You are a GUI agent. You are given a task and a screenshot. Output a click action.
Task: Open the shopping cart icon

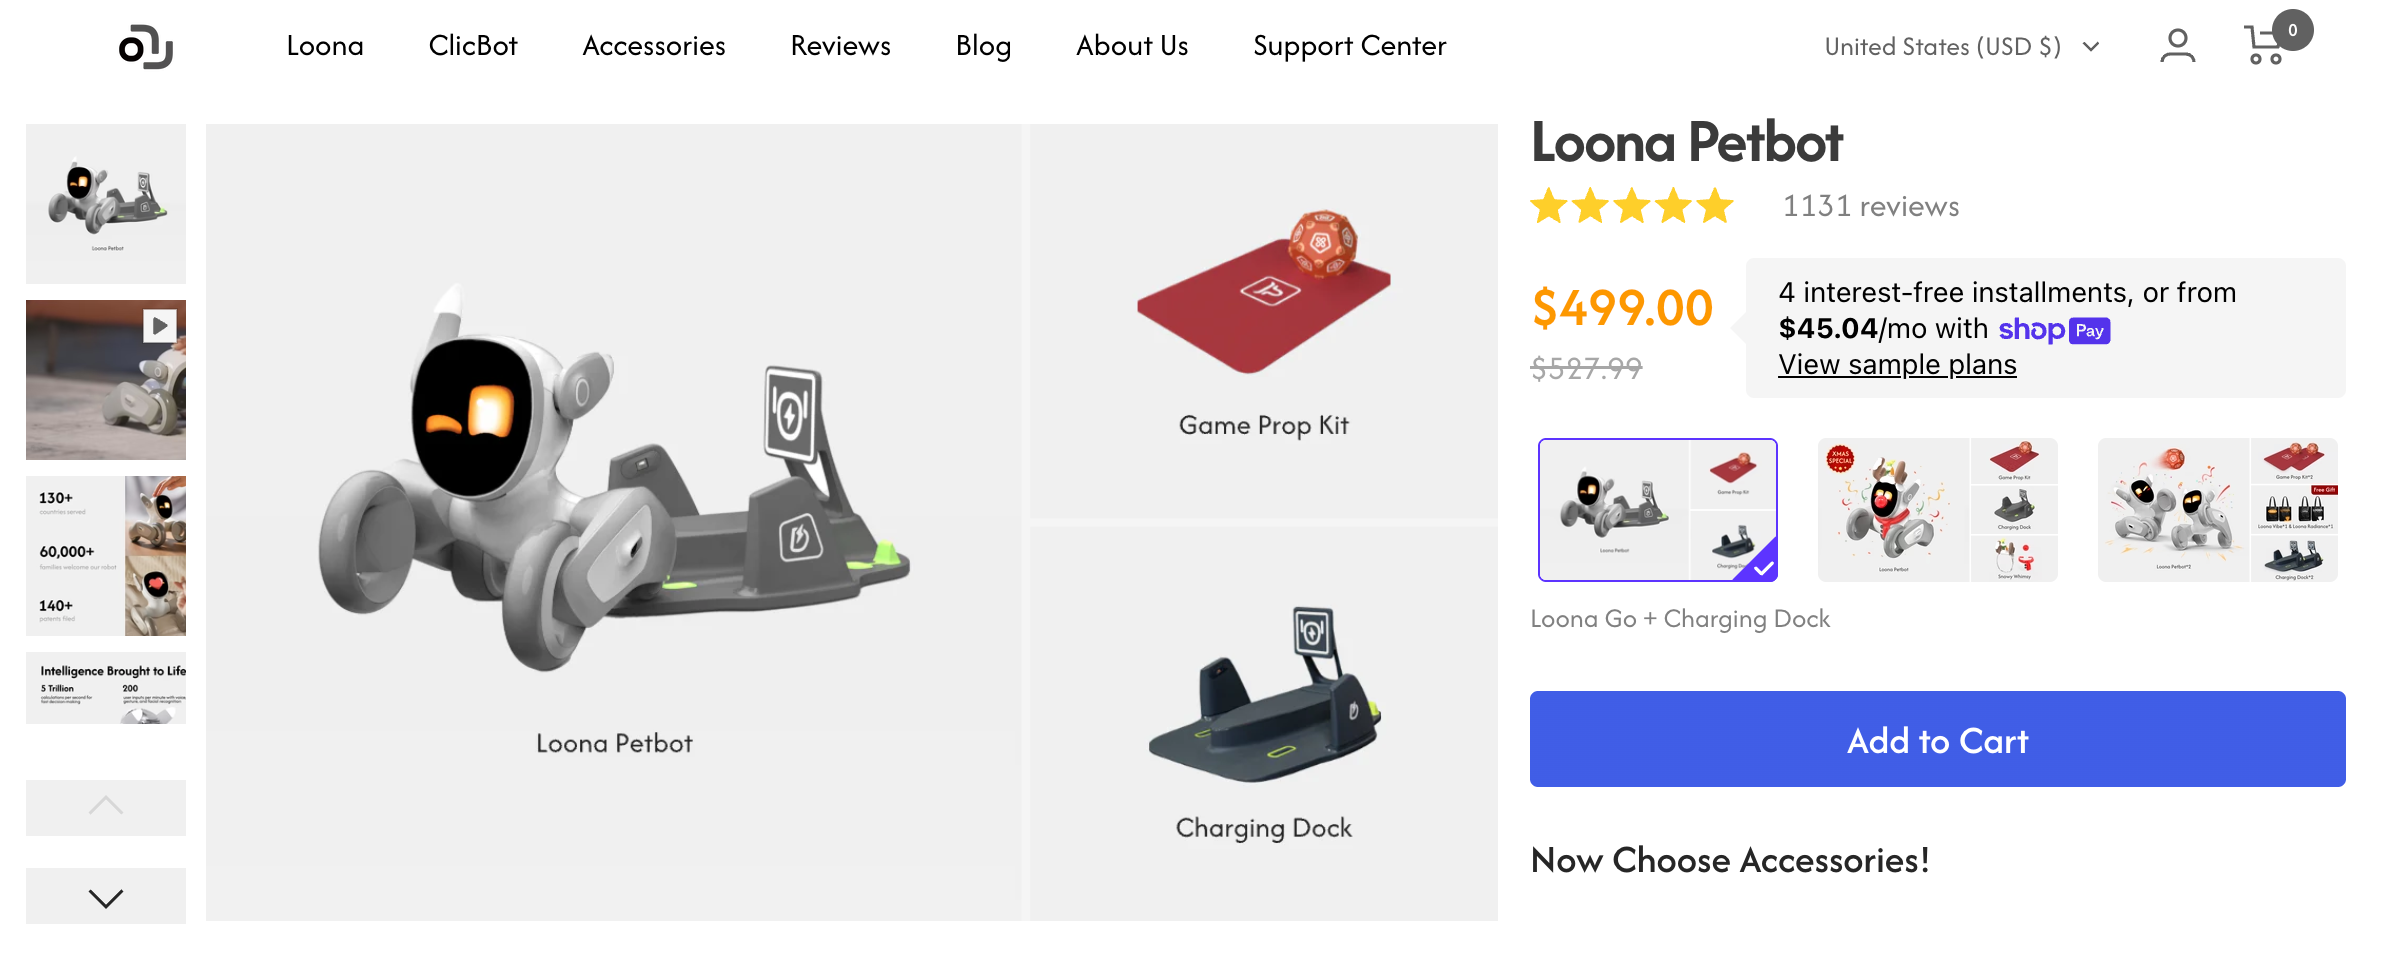[2266, 45]
